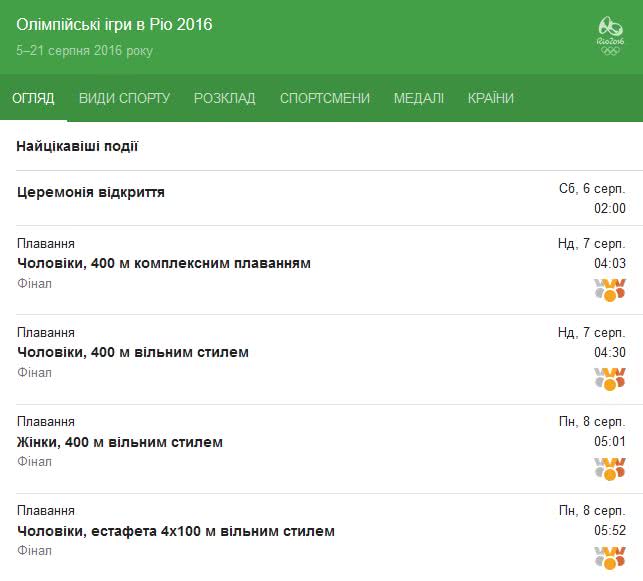
Task: Click the Пн, 8 серп. date above 05:01
Action: coord(592,422)
